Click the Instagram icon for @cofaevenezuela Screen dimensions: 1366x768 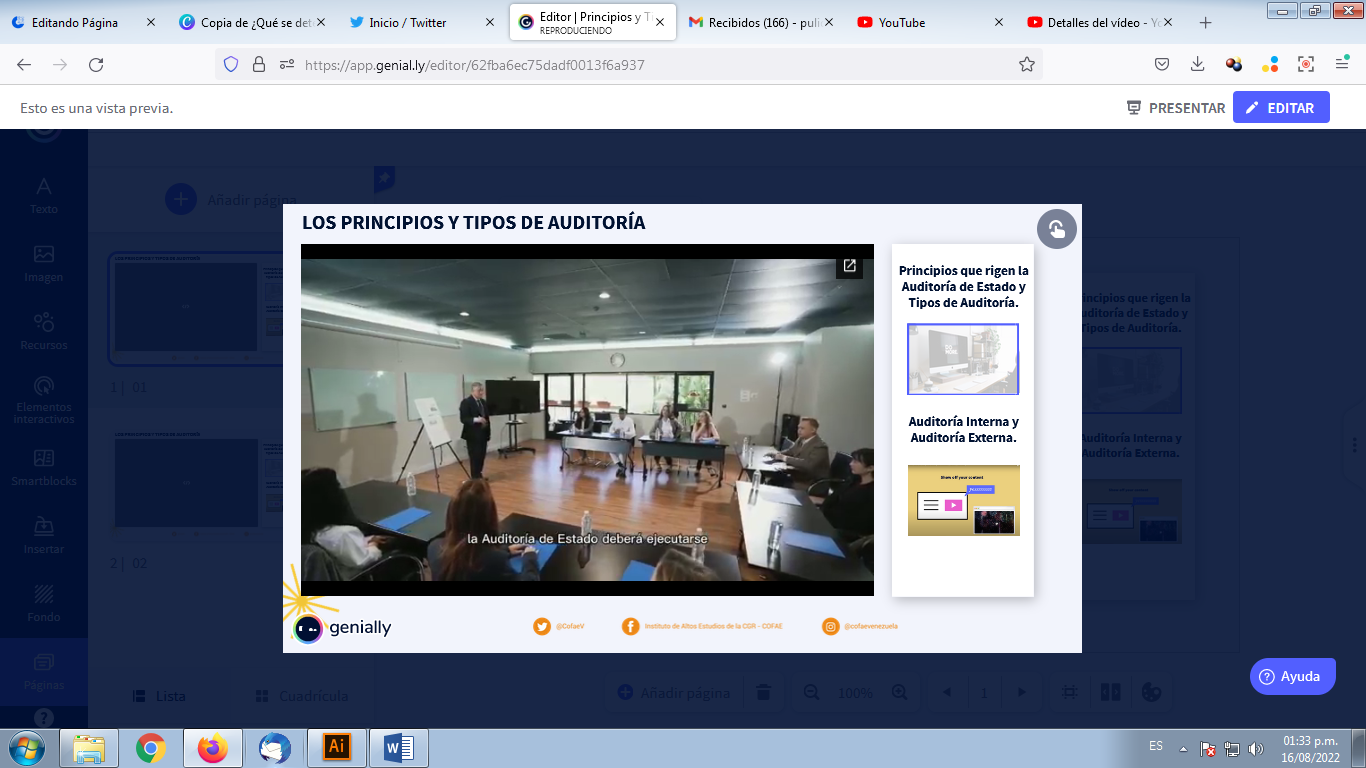click(830, 626)
